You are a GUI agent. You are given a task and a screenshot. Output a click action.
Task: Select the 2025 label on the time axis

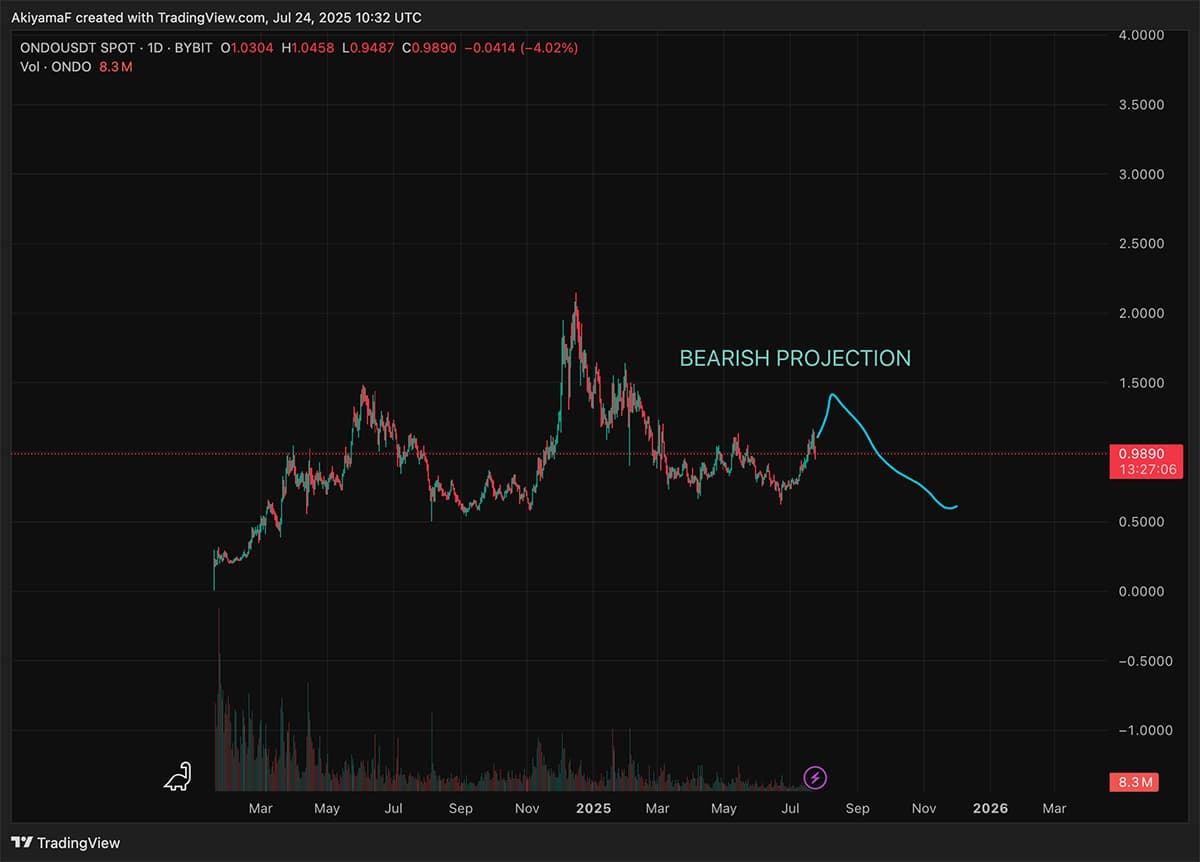(x=594, y=808)
